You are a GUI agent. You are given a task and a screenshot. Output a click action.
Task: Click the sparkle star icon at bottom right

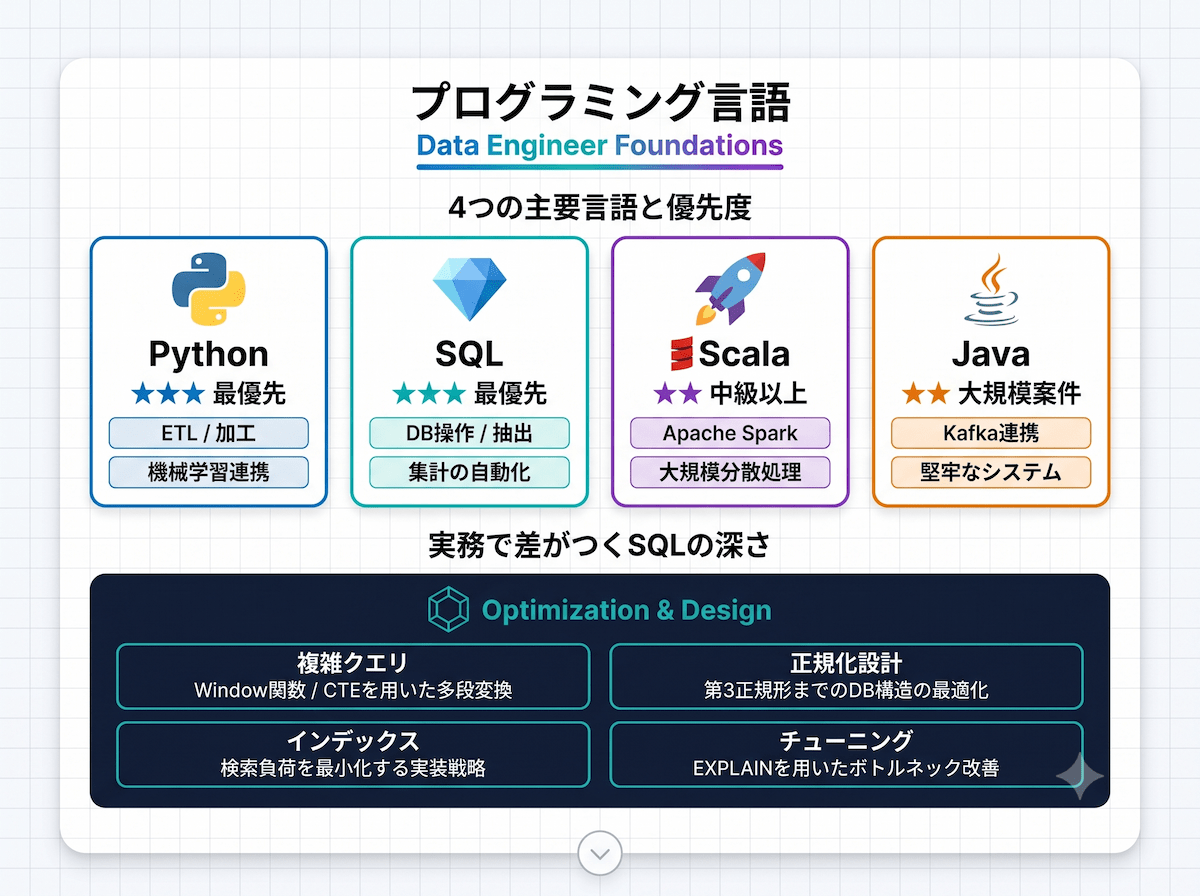coord(1080,776)
